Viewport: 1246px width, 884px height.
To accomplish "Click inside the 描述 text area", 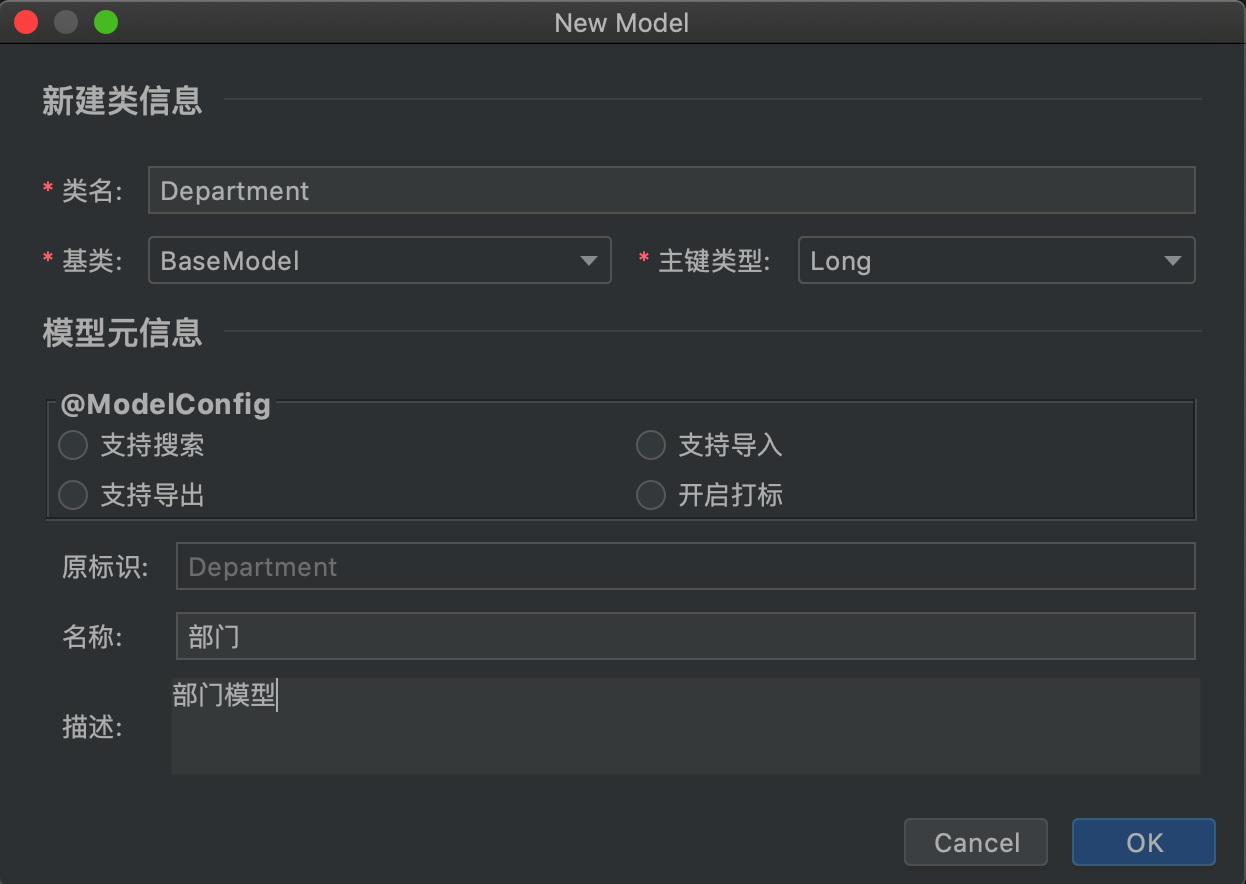I will coord(684,726).
